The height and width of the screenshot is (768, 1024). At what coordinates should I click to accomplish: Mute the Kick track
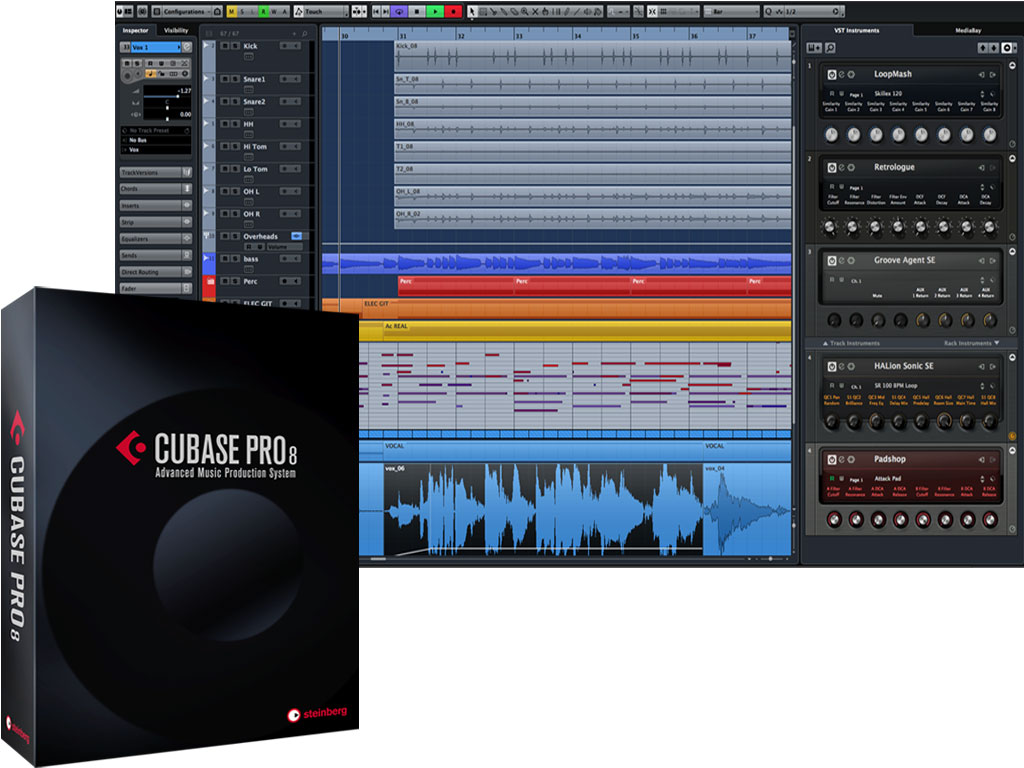[225, 46]
